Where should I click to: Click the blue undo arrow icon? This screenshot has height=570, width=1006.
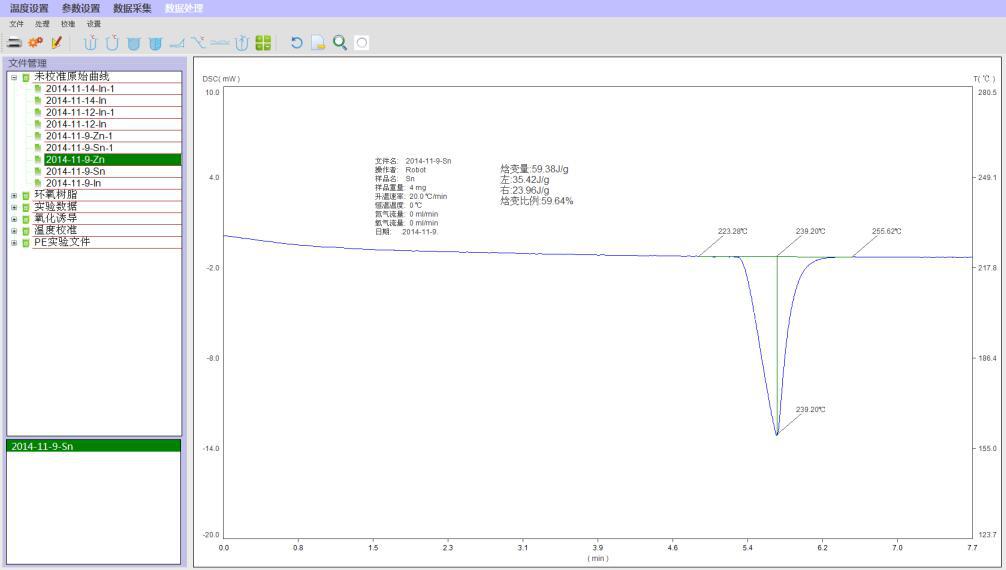[296, 43]
